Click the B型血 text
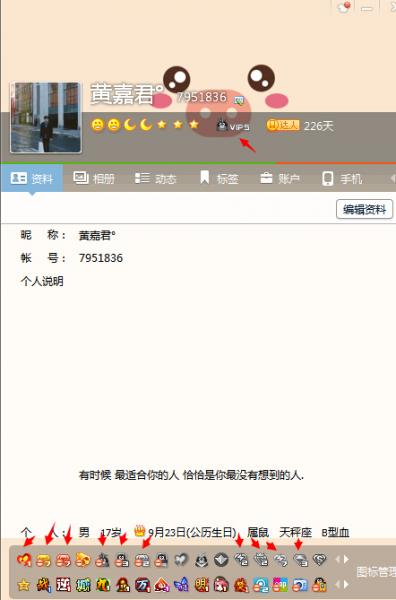This screenshot has width=396, height=600. (335, 532)
